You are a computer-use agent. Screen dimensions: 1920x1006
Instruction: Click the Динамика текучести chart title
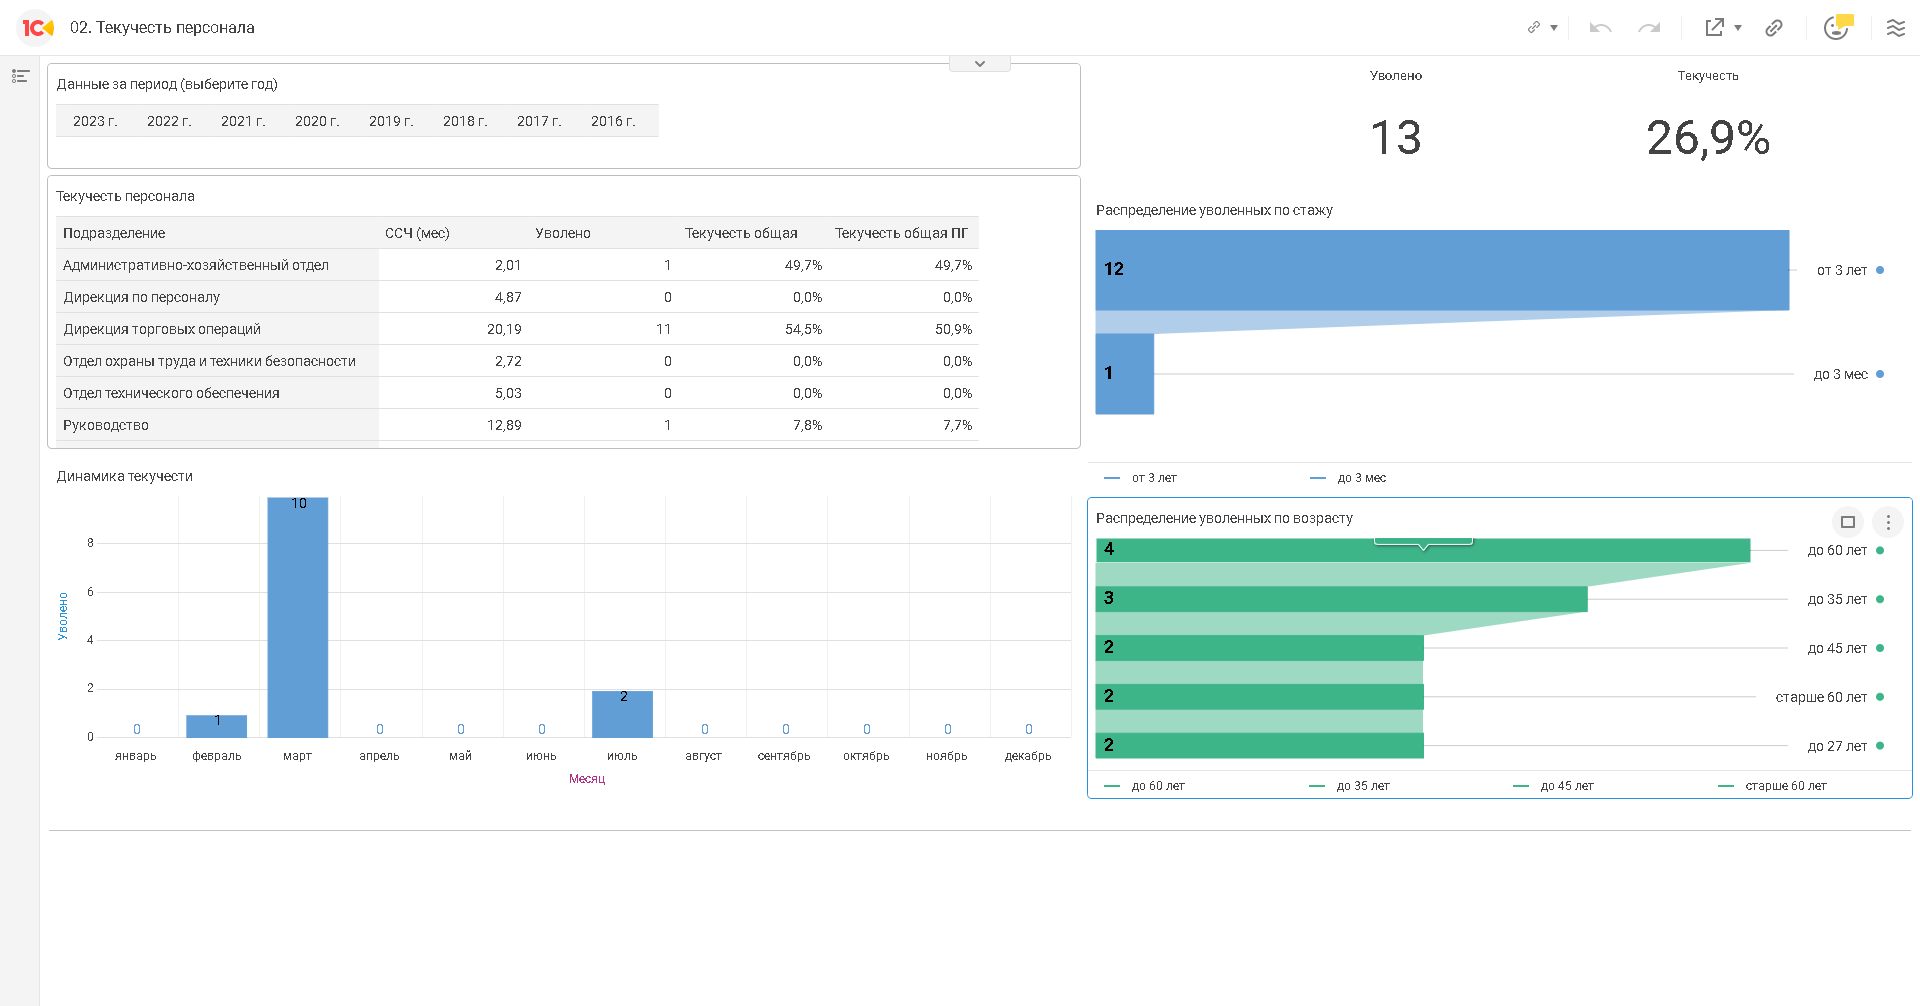125,476
